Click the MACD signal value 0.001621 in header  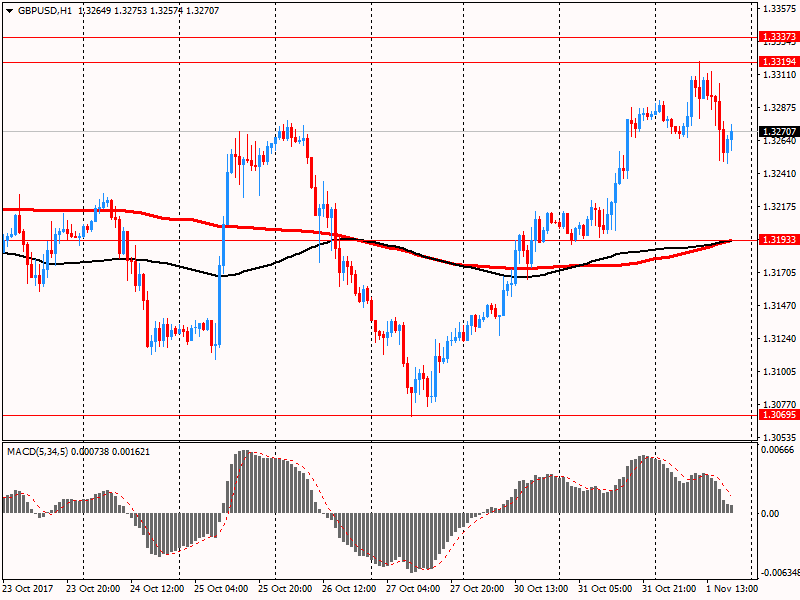(x=131, y=452)
